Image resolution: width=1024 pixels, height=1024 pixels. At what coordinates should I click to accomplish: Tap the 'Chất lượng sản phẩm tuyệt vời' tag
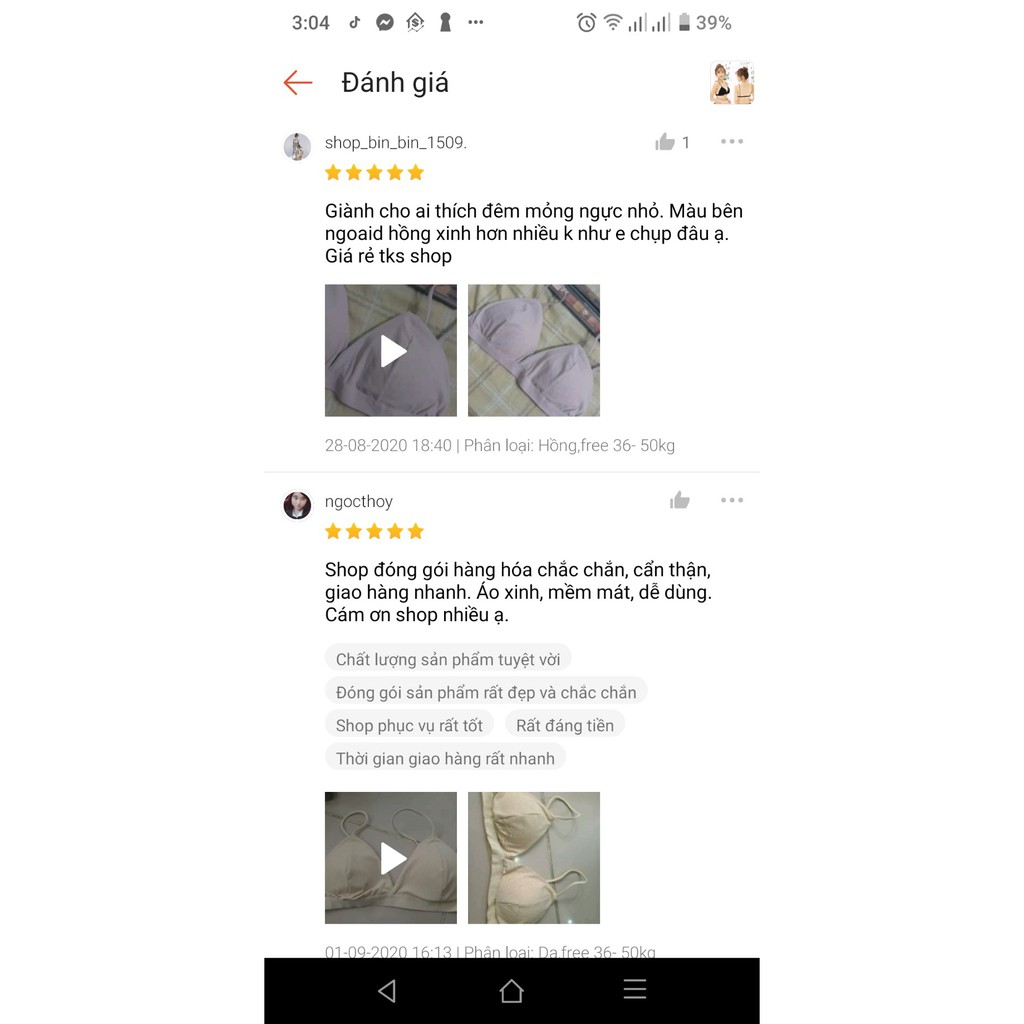click(x=448, y=659)
